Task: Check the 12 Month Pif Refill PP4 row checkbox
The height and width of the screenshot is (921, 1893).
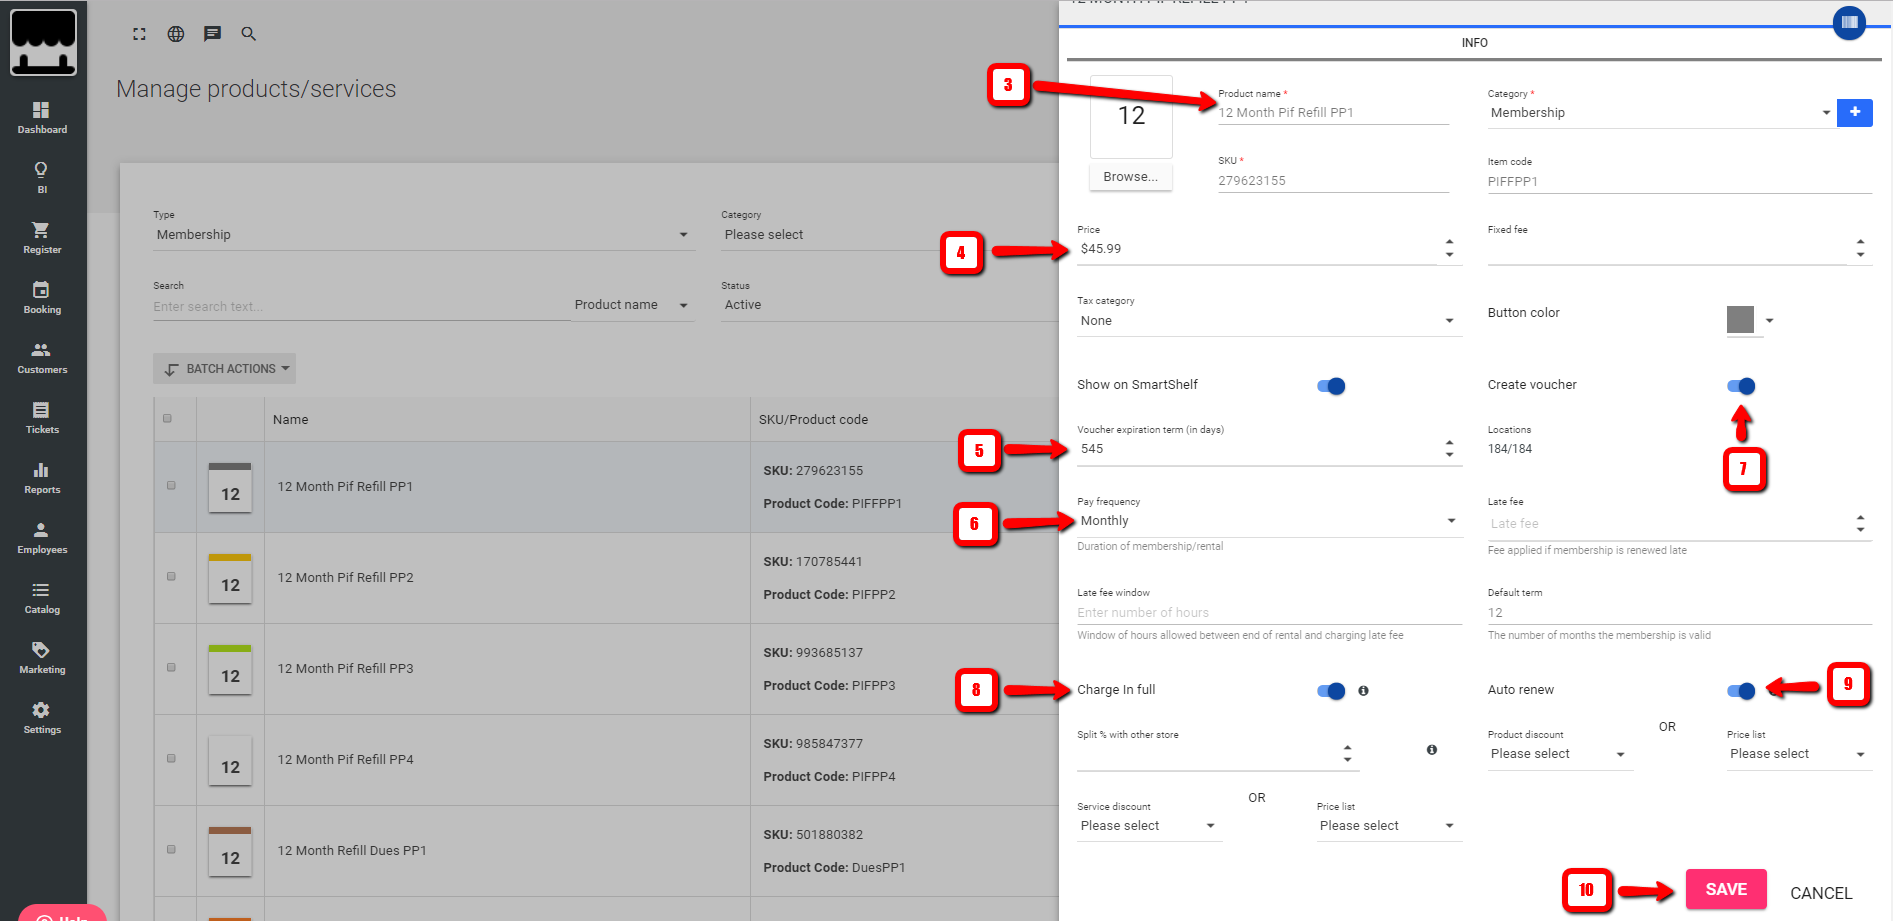Action: (x=171, y=759)
